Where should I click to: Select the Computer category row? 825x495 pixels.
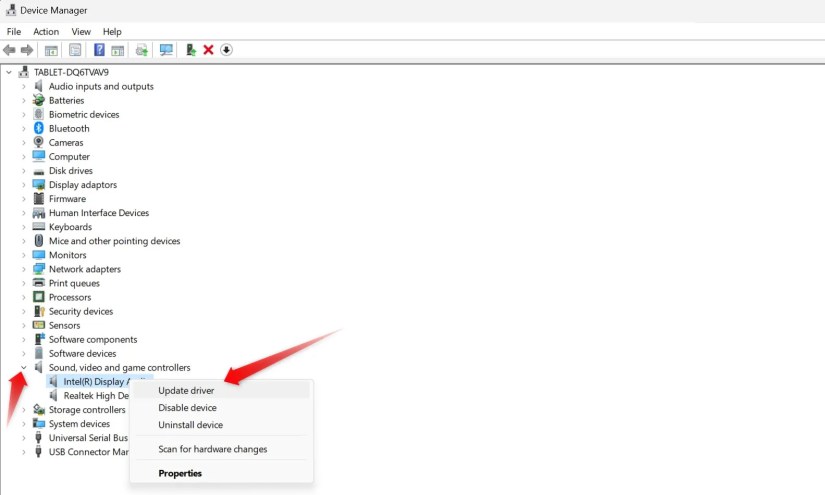click(x=69, y=157)
